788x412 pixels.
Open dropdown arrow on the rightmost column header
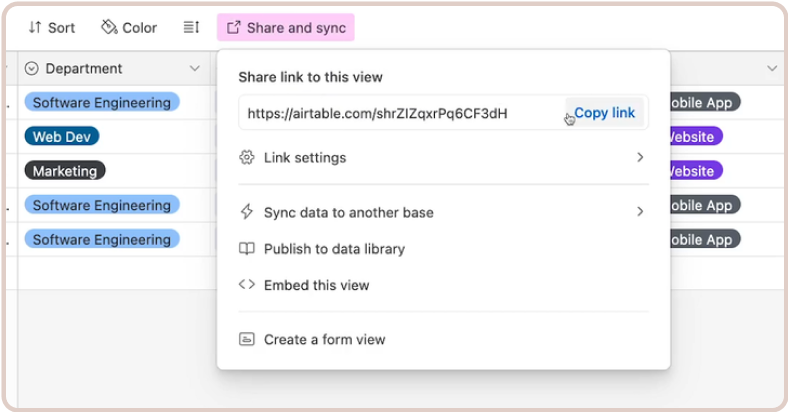[772, 69]
